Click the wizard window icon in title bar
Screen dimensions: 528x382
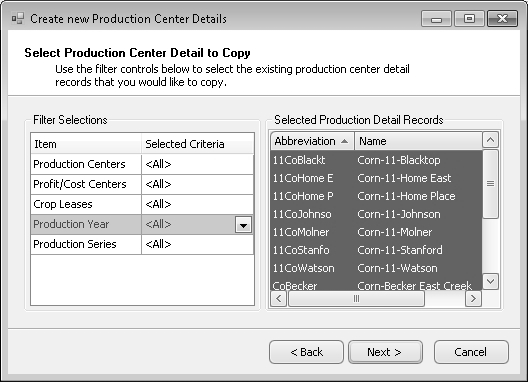point(18,18)
